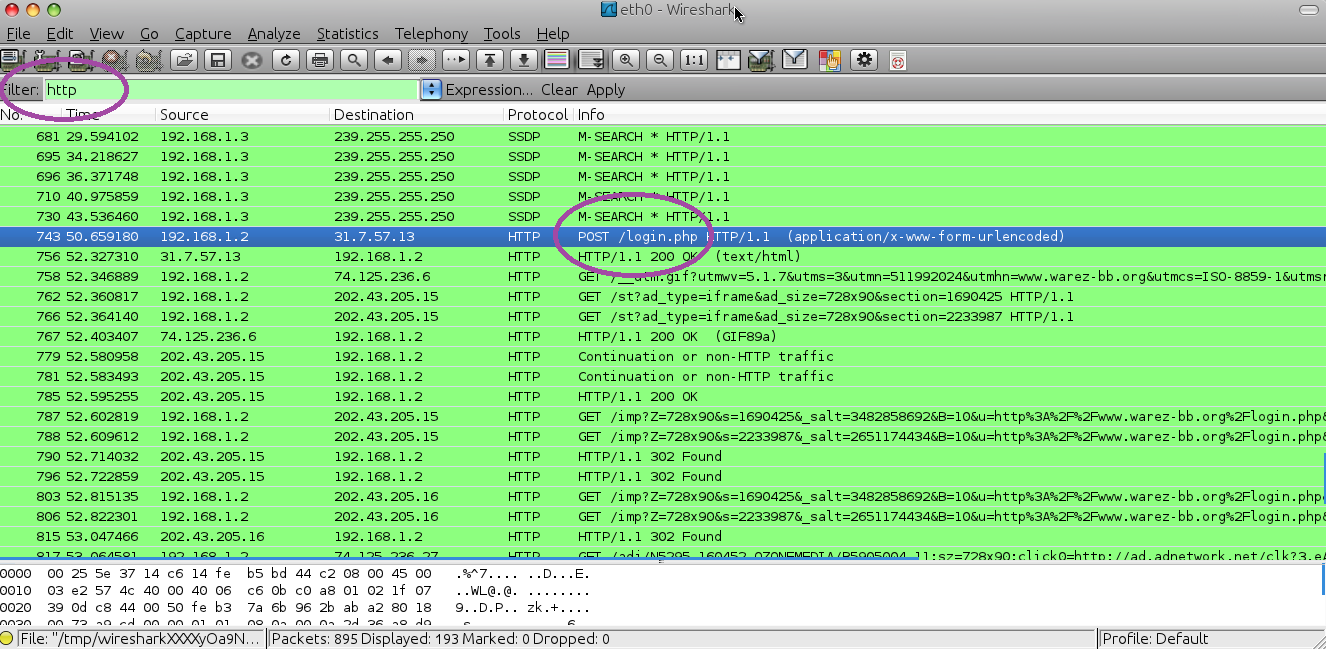Screen dimensions: 1326x649
Task: Save capture file floppy icon
Action: coord(218,60)
